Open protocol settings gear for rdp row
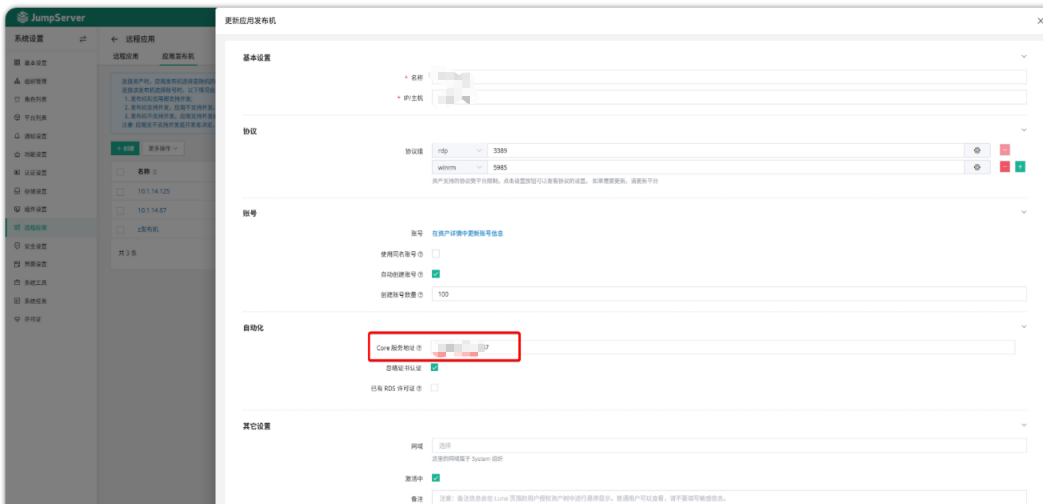Image resolution: width=1043 pixels, height=504 pixels. 977,150
